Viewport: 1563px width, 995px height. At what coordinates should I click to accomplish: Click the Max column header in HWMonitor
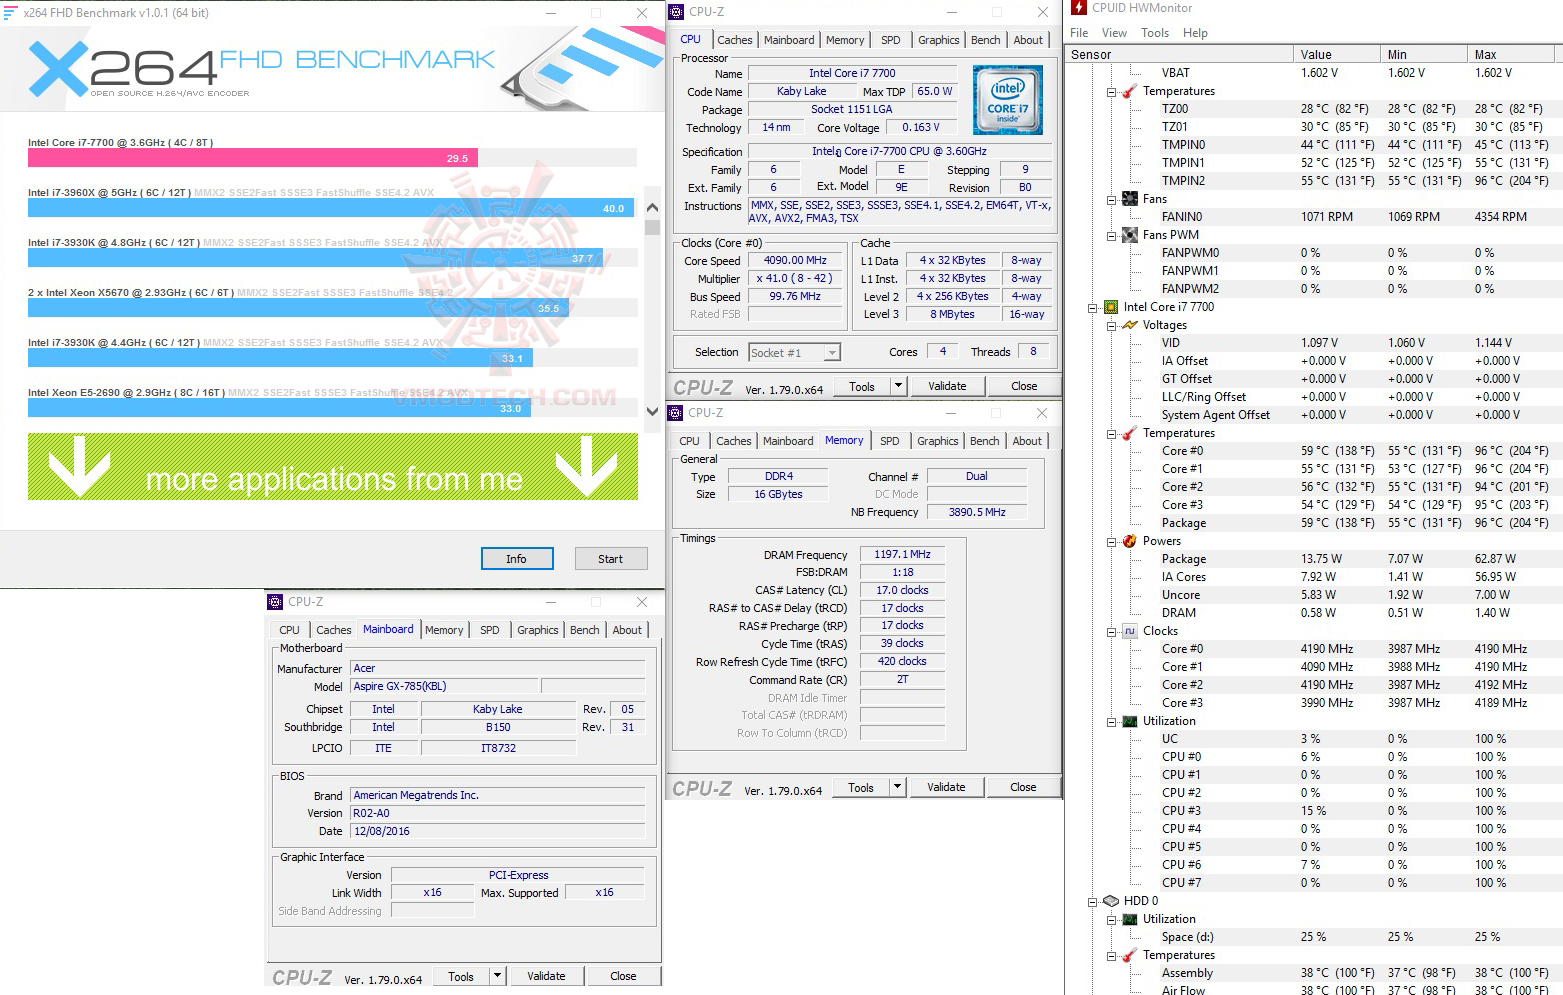(x=1513, y=55)
